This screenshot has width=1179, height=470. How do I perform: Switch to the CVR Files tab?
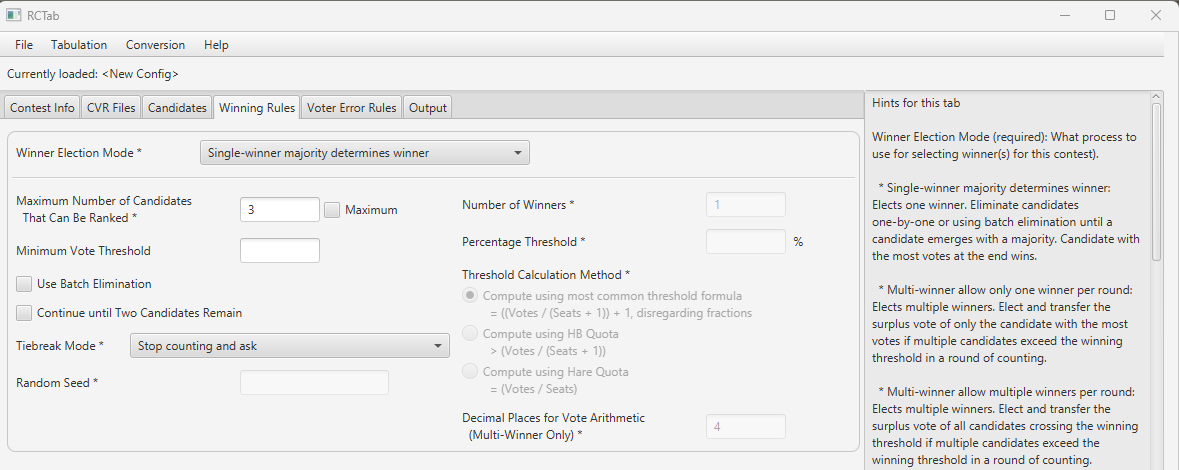click(x=111, y=108)
